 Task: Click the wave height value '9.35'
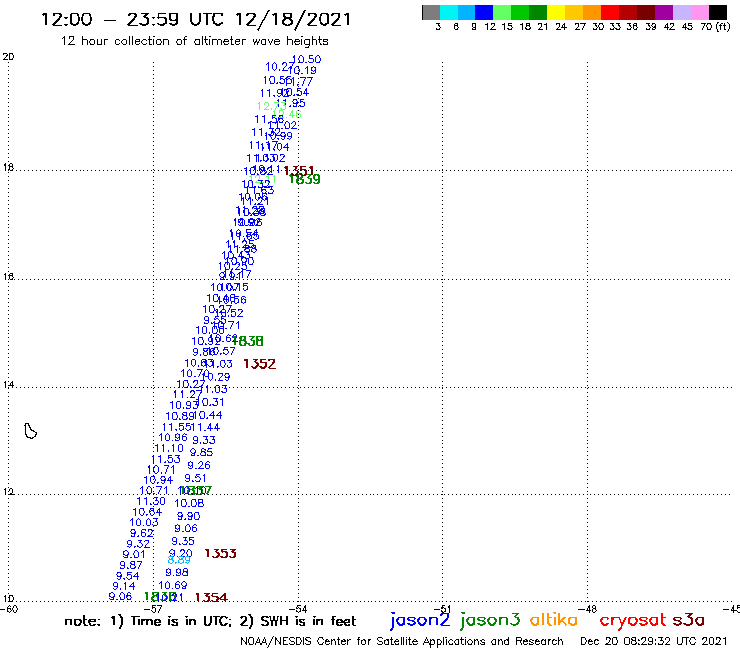(183, 541)
